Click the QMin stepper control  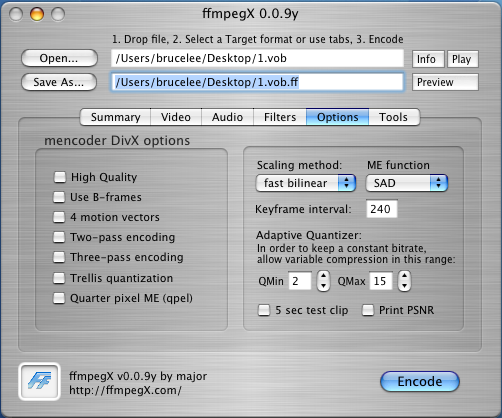[323, 281]
